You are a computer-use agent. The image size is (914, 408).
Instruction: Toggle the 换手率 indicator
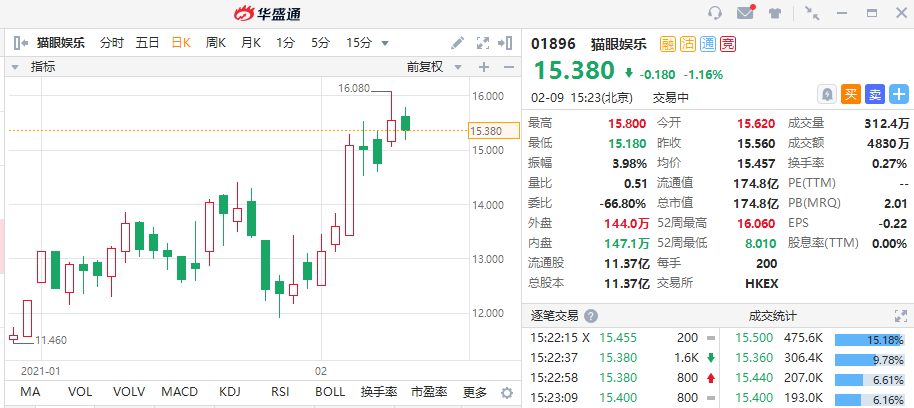tap(379, 392)
